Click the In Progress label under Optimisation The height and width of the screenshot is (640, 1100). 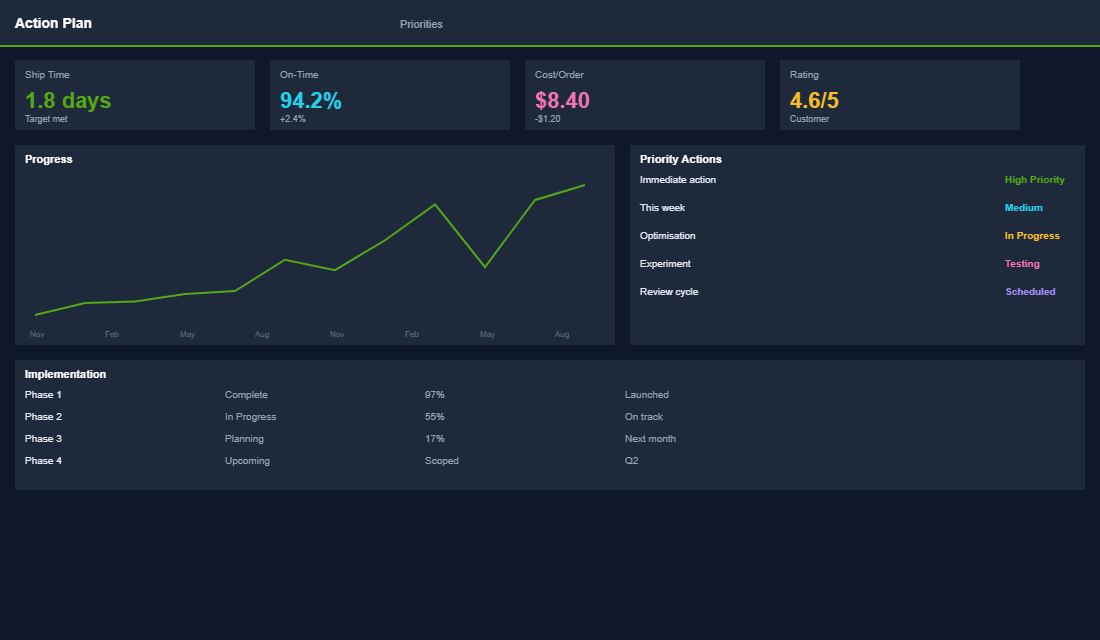(x=1032, y=235)
